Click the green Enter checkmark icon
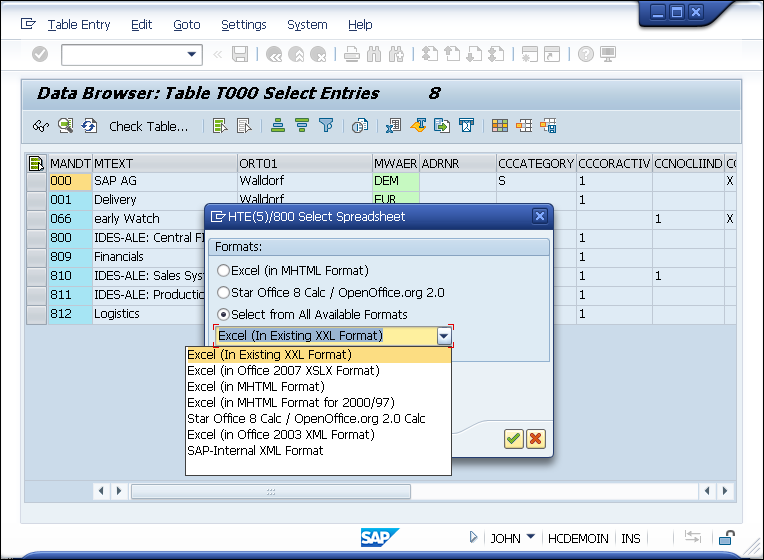This screenshot has height=560, width=764. pos(40,54)
